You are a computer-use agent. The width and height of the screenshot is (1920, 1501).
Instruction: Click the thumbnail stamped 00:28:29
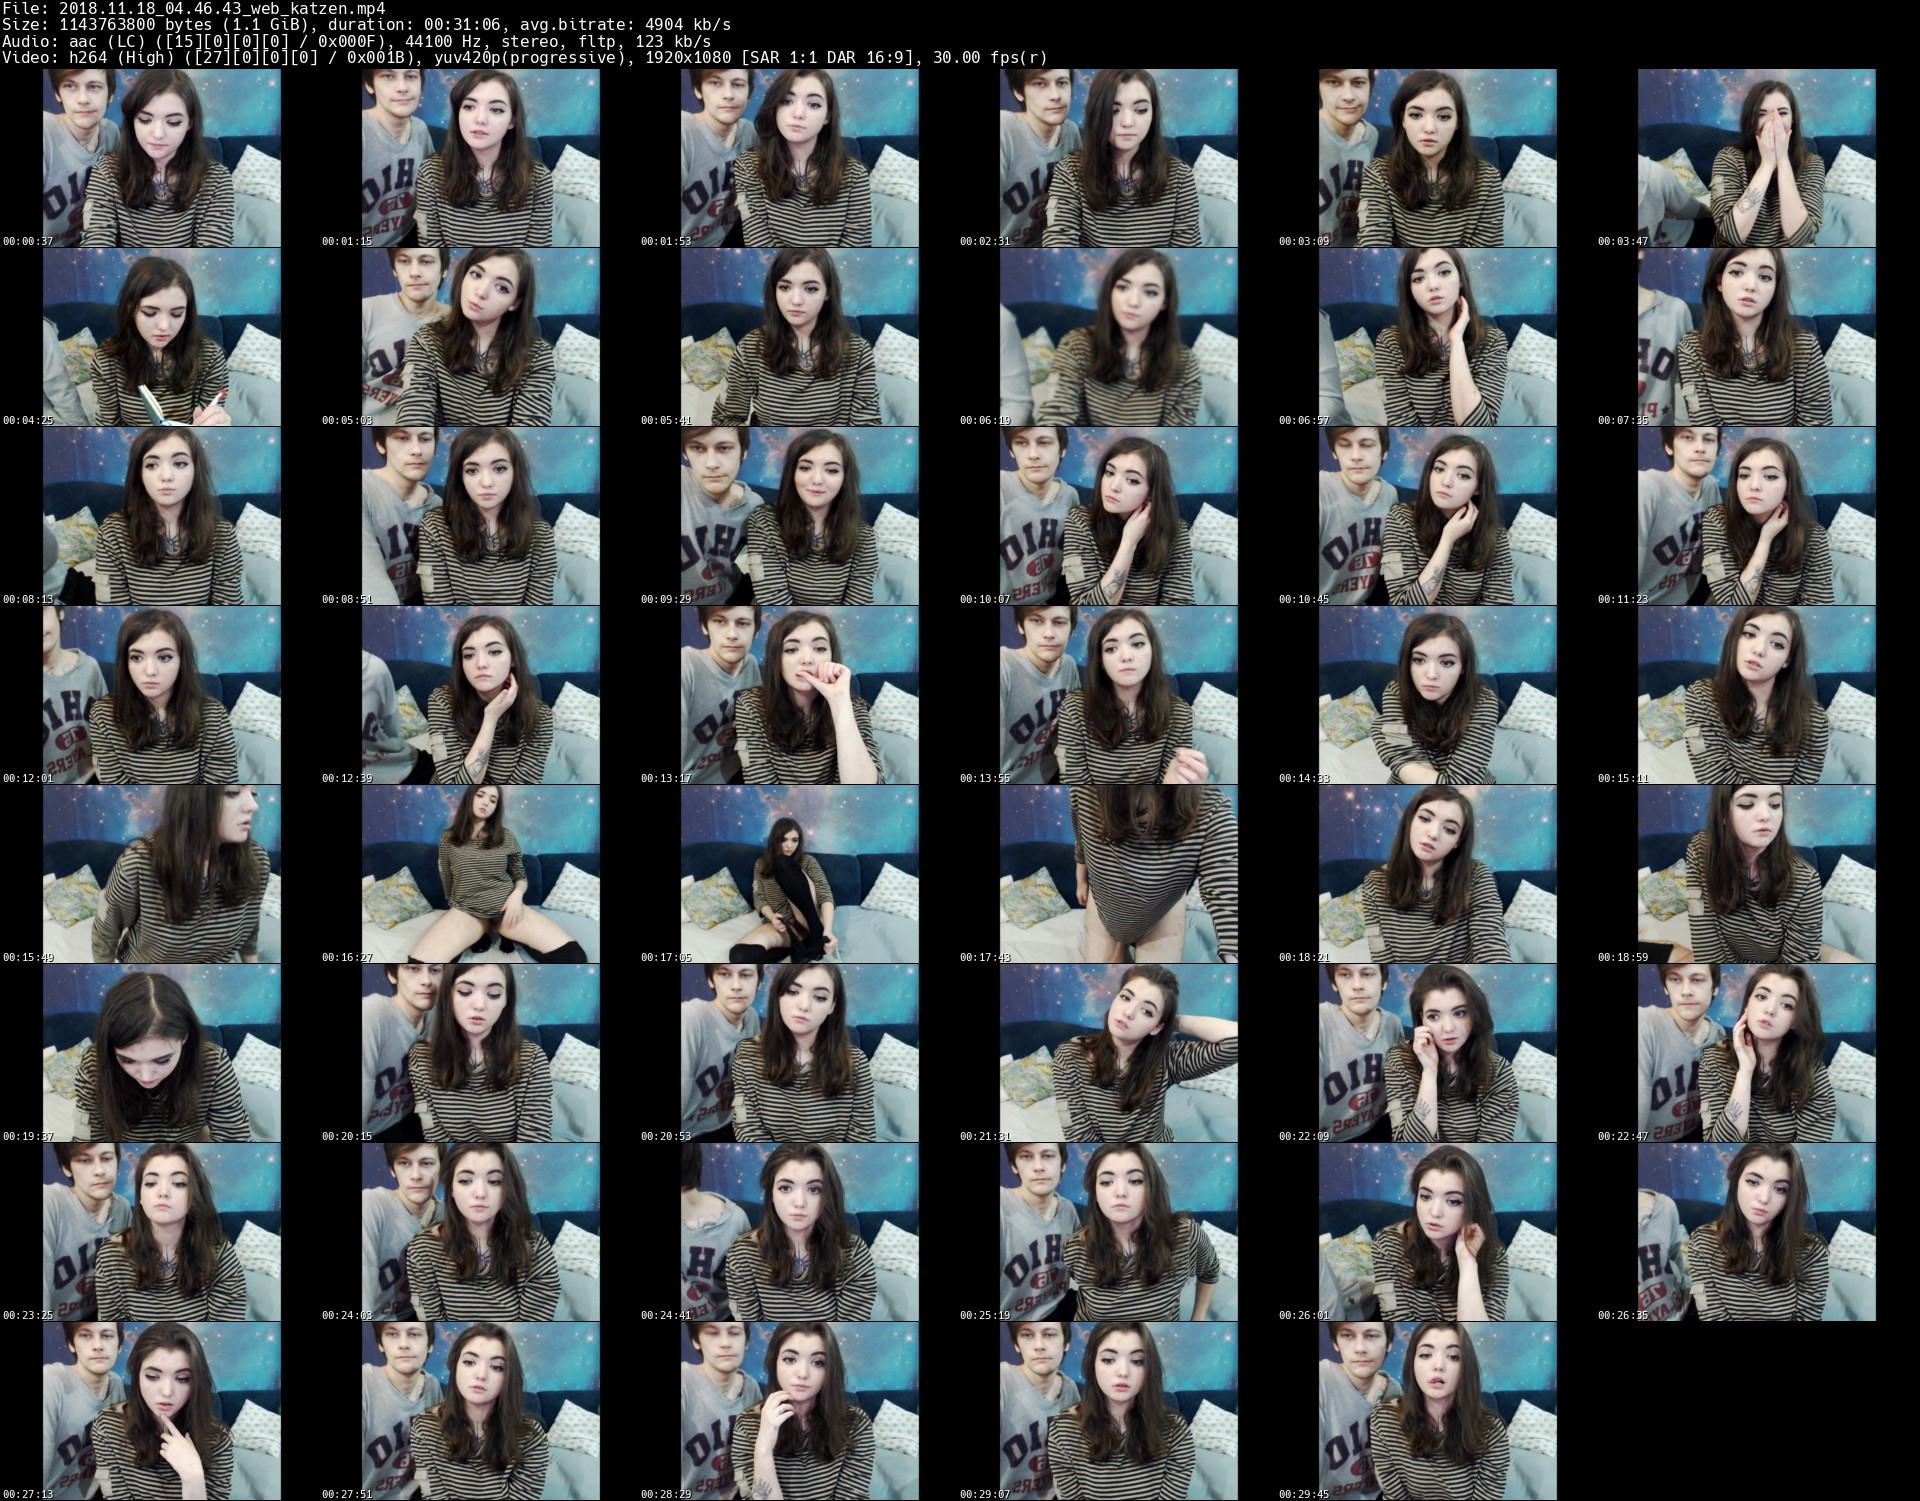tap(800, 1411)
